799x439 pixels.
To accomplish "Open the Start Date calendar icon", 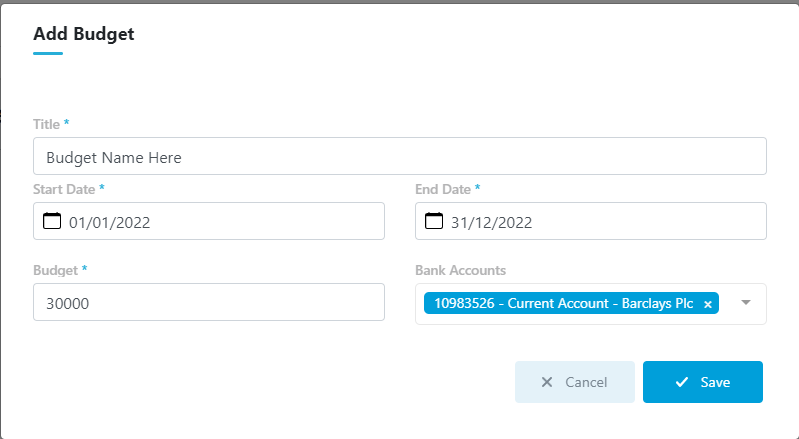I will (51, 221).
